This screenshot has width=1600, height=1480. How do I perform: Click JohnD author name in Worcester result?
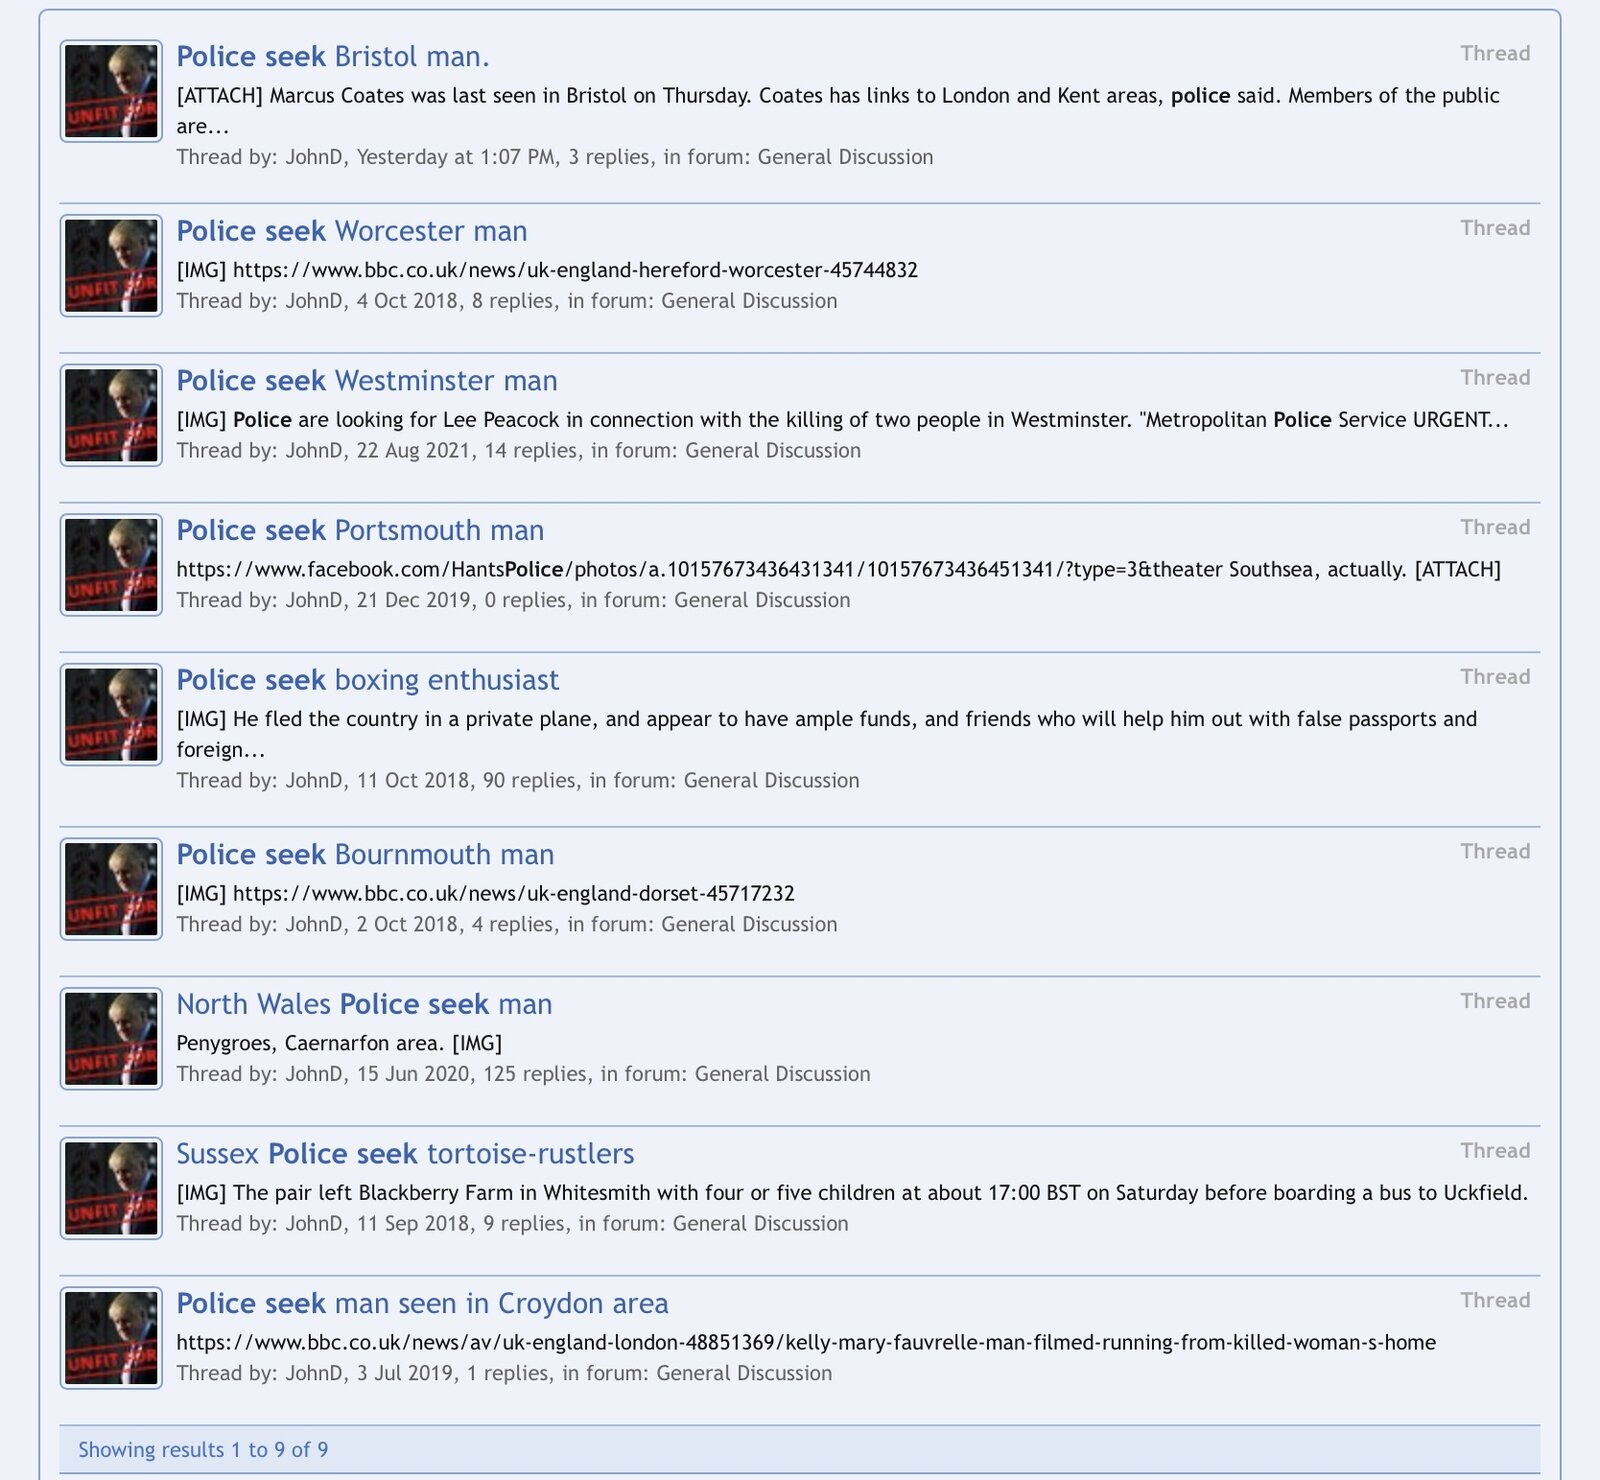click(x=315, y=301)
